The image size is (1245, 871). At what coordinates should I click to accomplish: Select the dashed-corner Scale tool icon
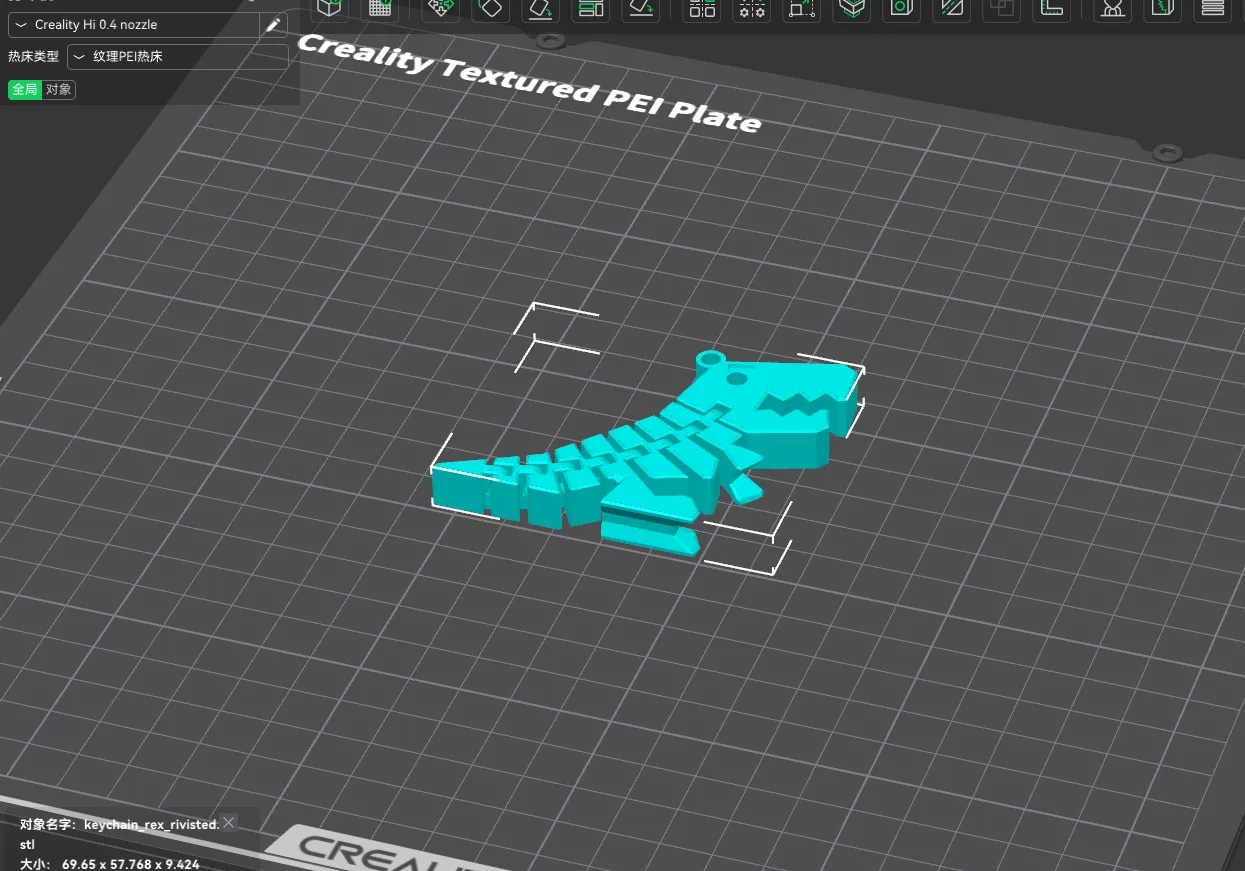[x=801, y=8]
